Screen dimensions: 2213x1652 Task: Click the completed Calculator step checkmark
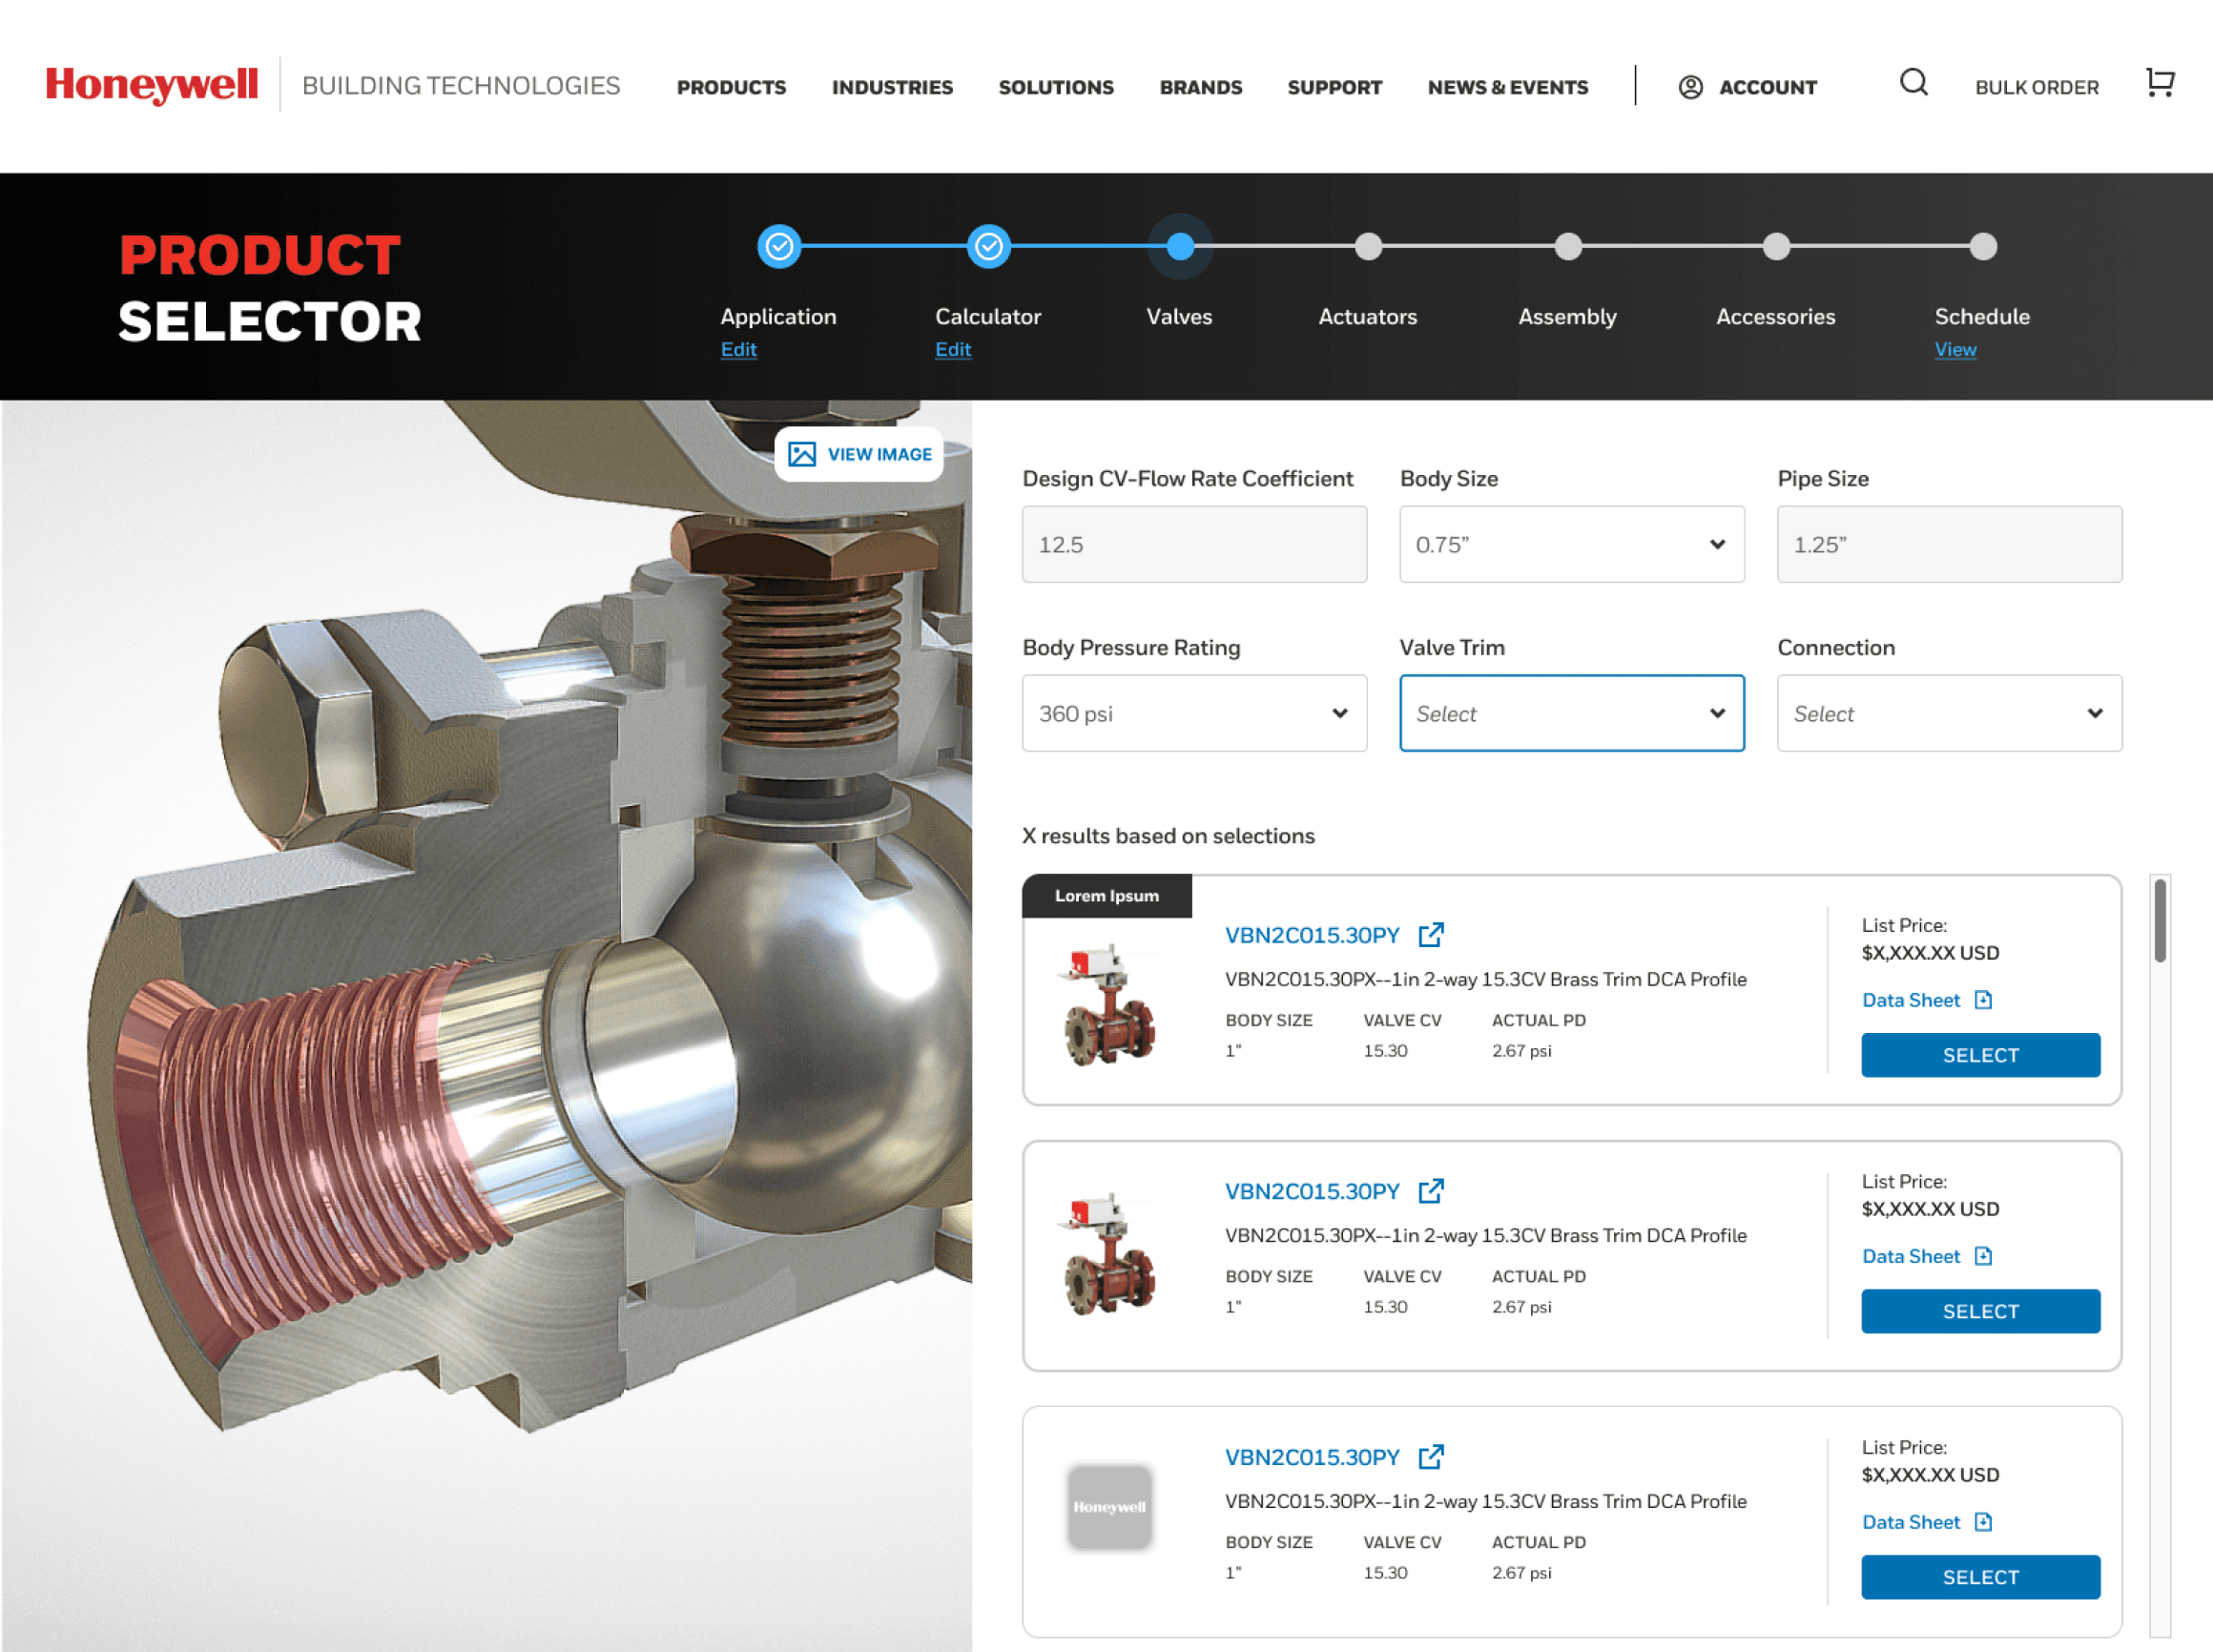point(989,246)
